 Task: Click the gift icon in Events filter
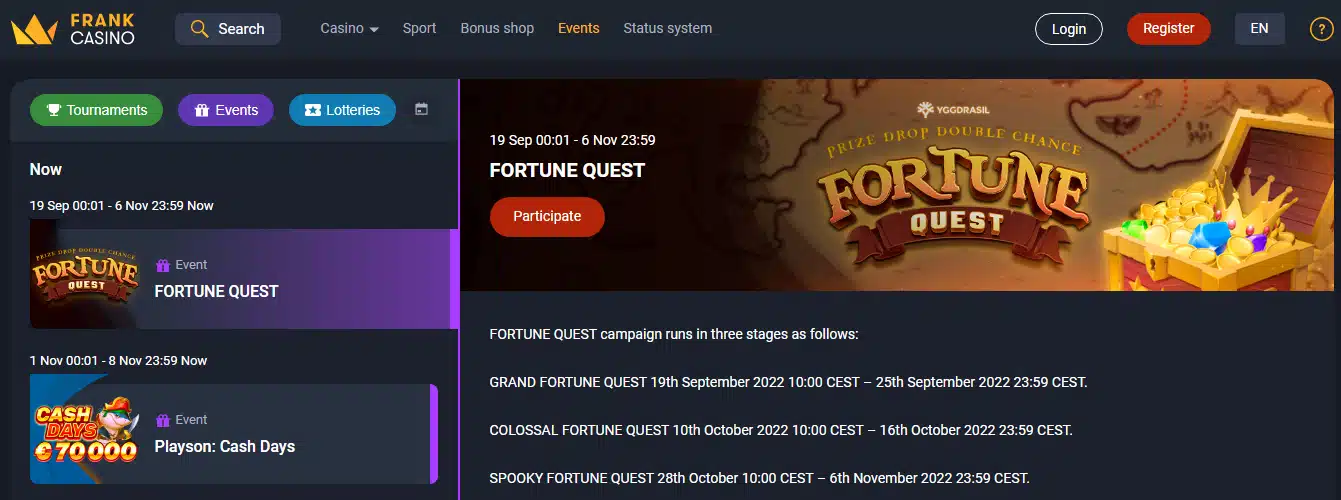(201, 110)
